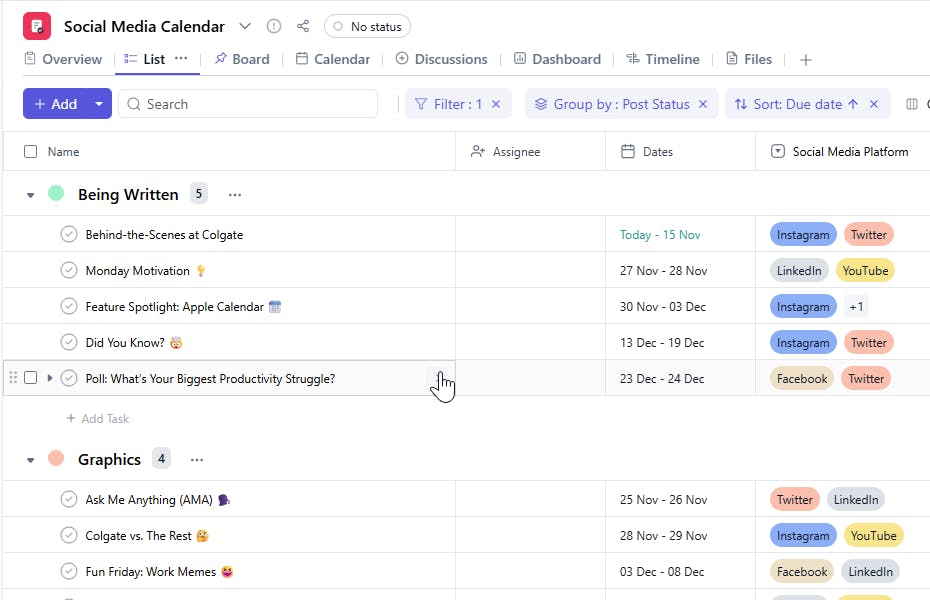Open more options for Graphics group

point(197,460)
